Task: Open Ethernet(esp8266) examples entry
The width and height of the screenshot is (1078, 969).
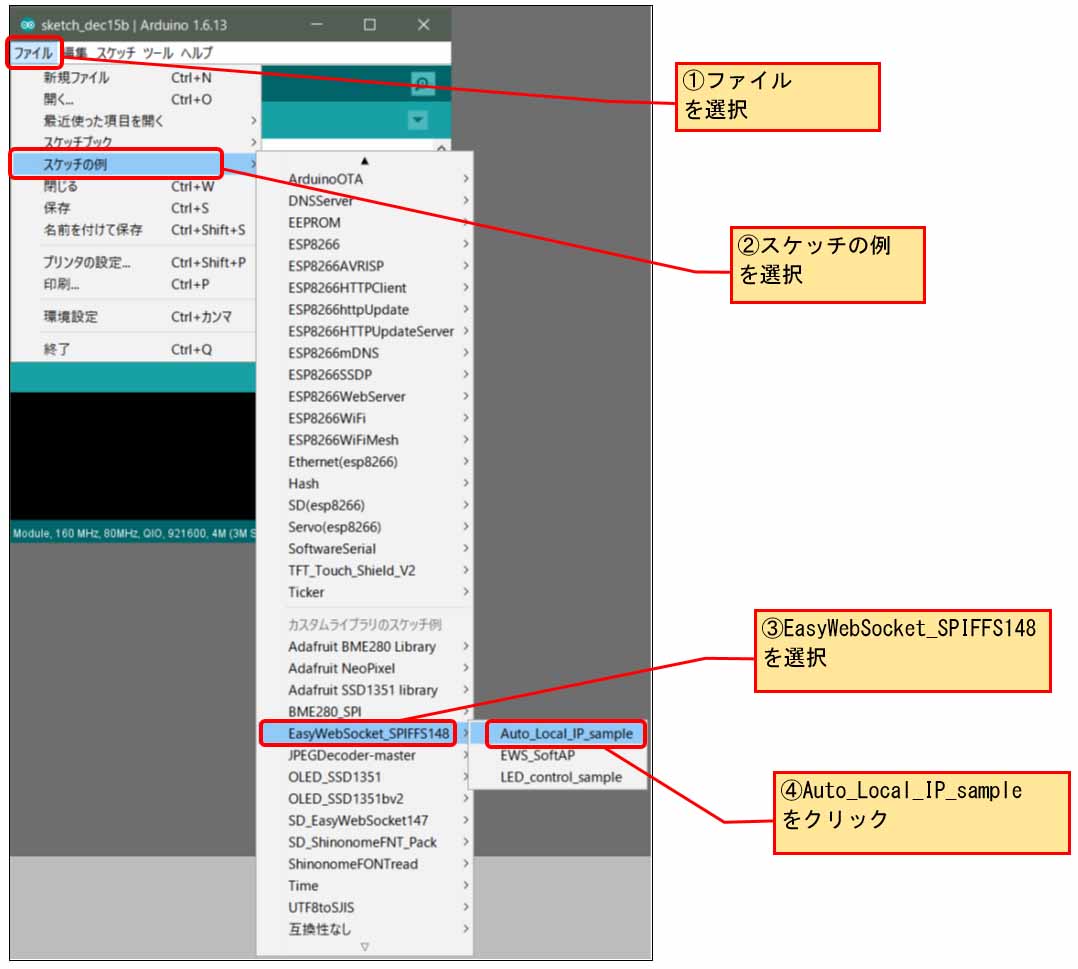Action: pyautogui.click(x=366, y=462)
